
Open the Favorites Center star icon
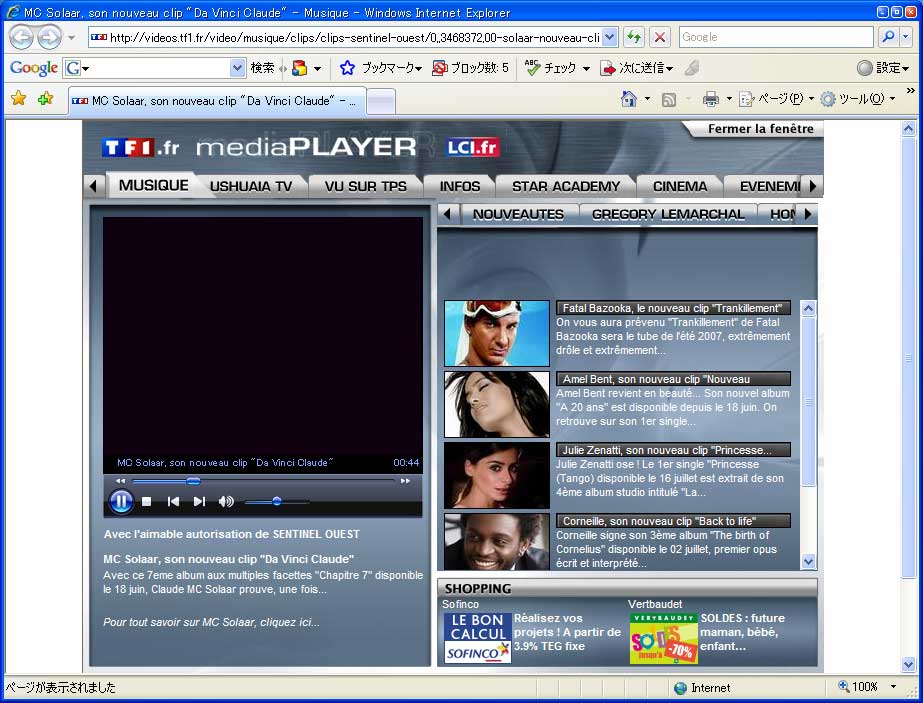click(x=18, y=98)
